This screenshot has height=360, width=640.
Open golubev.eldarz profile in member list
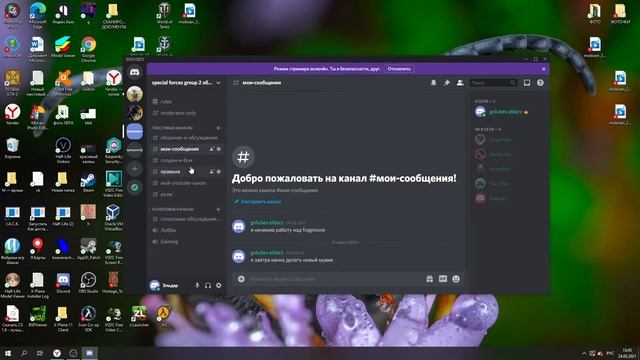(x=507, y=111)
